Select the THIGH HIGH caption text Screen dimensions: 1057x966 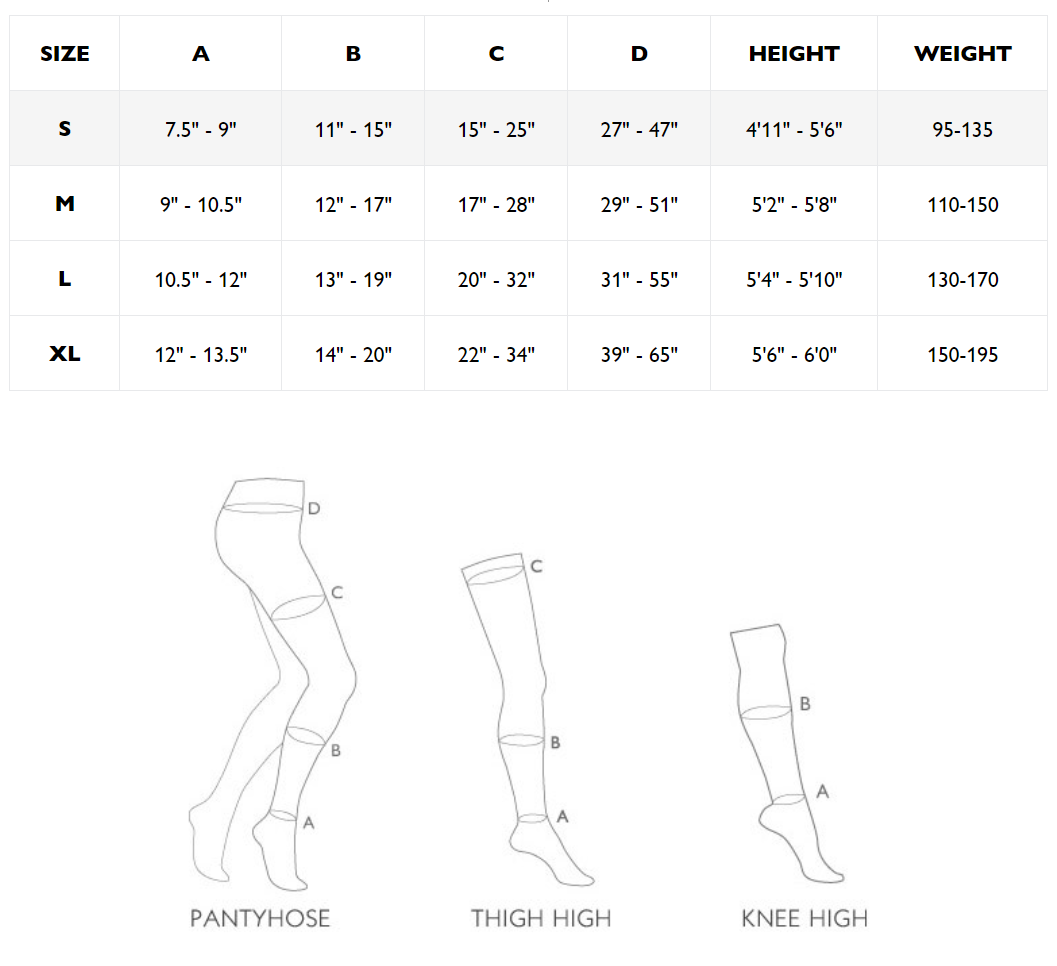(541, 918)
